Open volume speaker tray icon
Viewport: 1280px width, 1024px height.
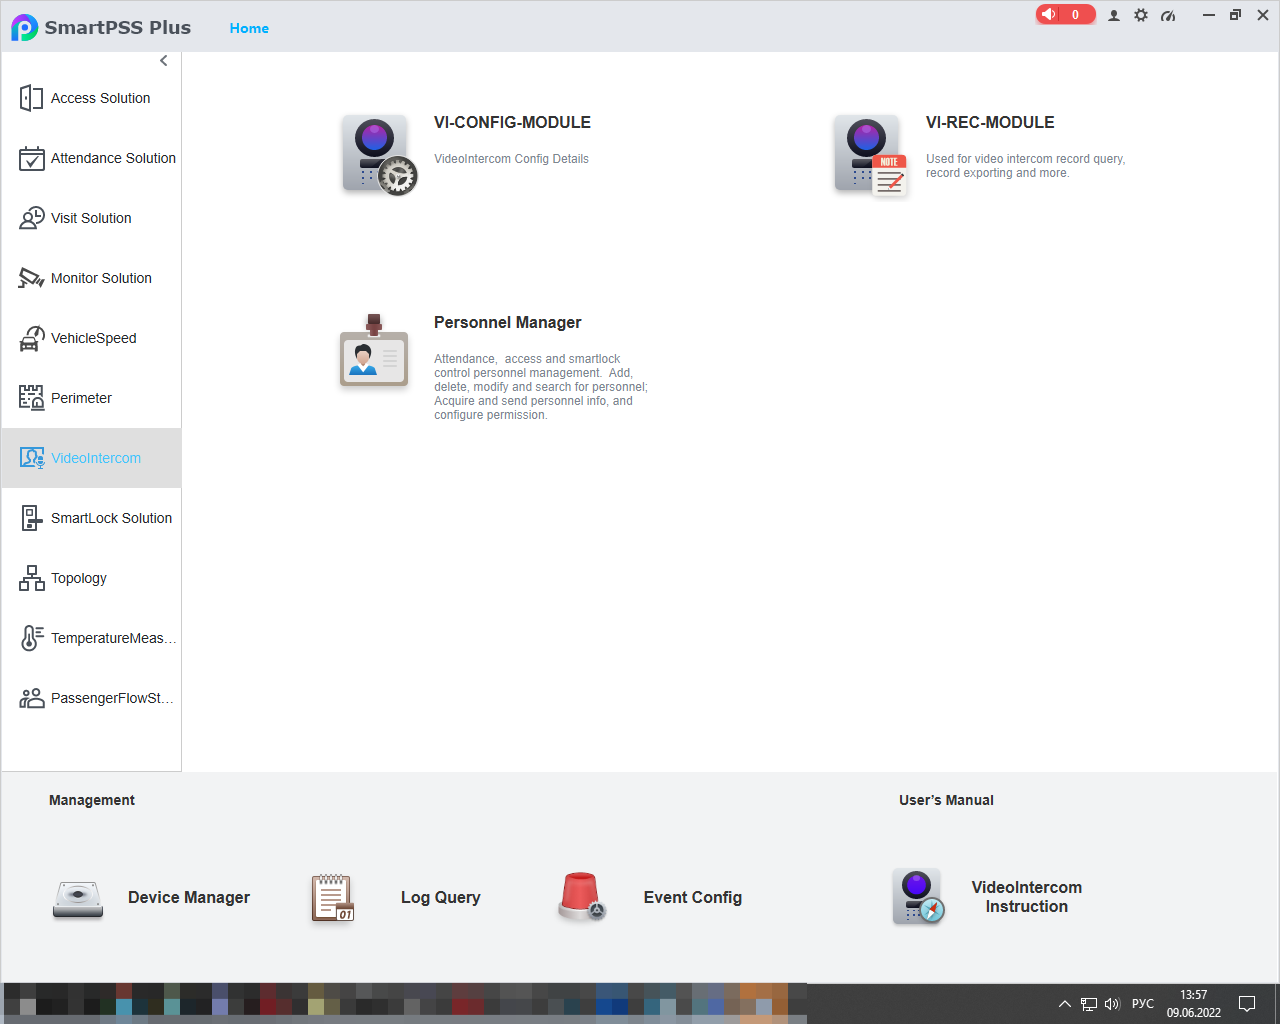1112,1004
